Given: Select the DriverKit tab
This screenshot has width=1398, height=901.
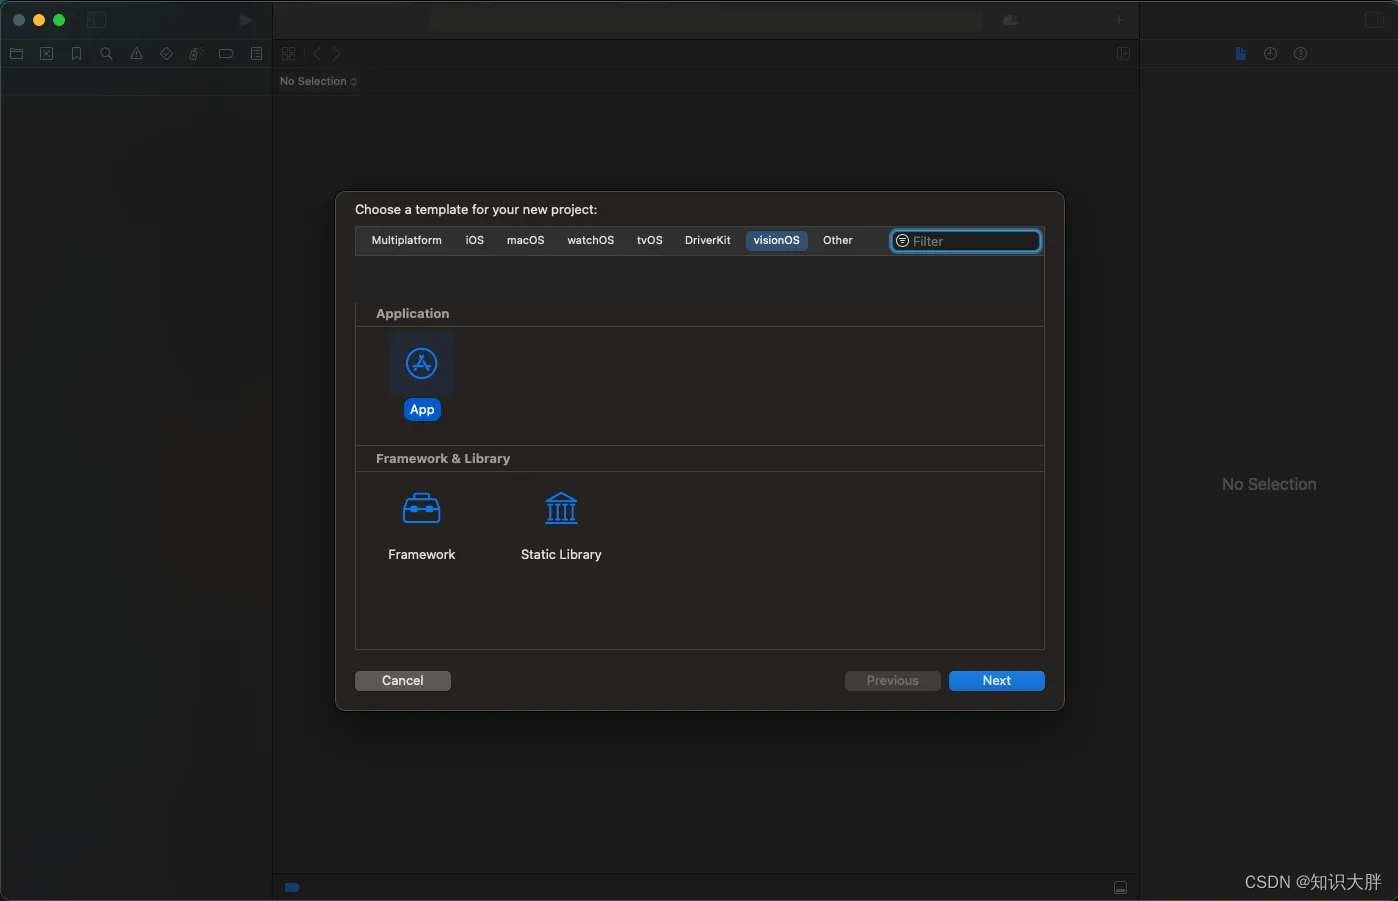Looking at the screenshot, I should pyautogui.click(x=708, y=240).
